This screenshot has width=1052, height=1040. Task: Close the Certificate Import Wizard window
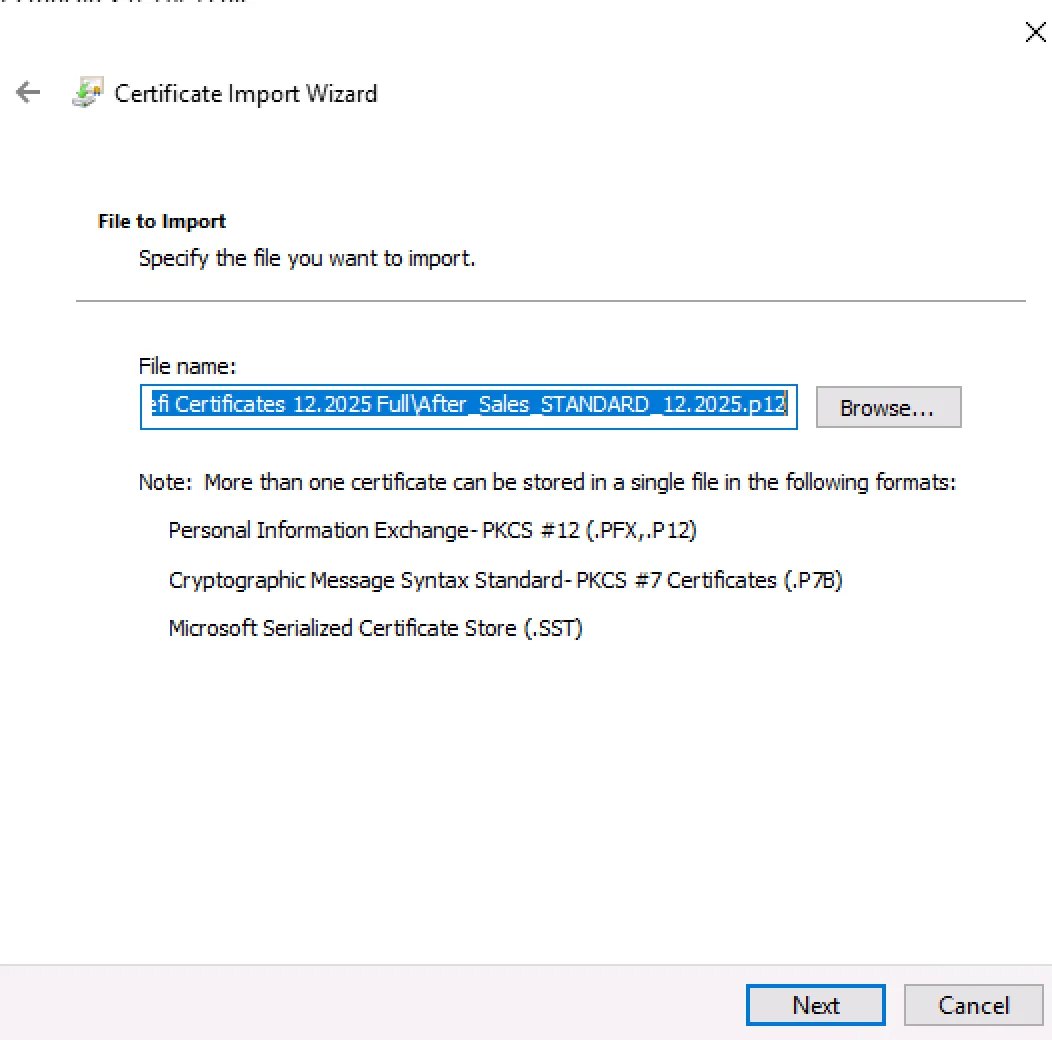[x=1035, y=32]
